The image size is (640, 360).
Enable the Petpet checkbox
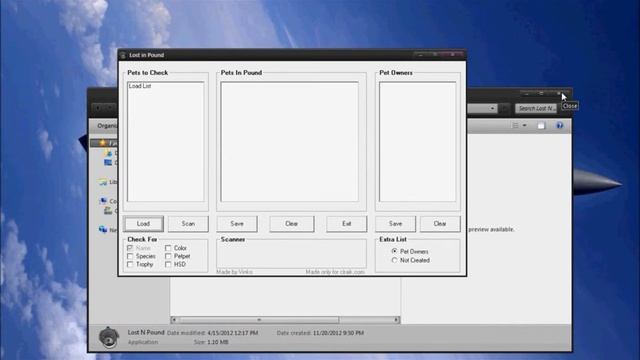tap(168, 256)
